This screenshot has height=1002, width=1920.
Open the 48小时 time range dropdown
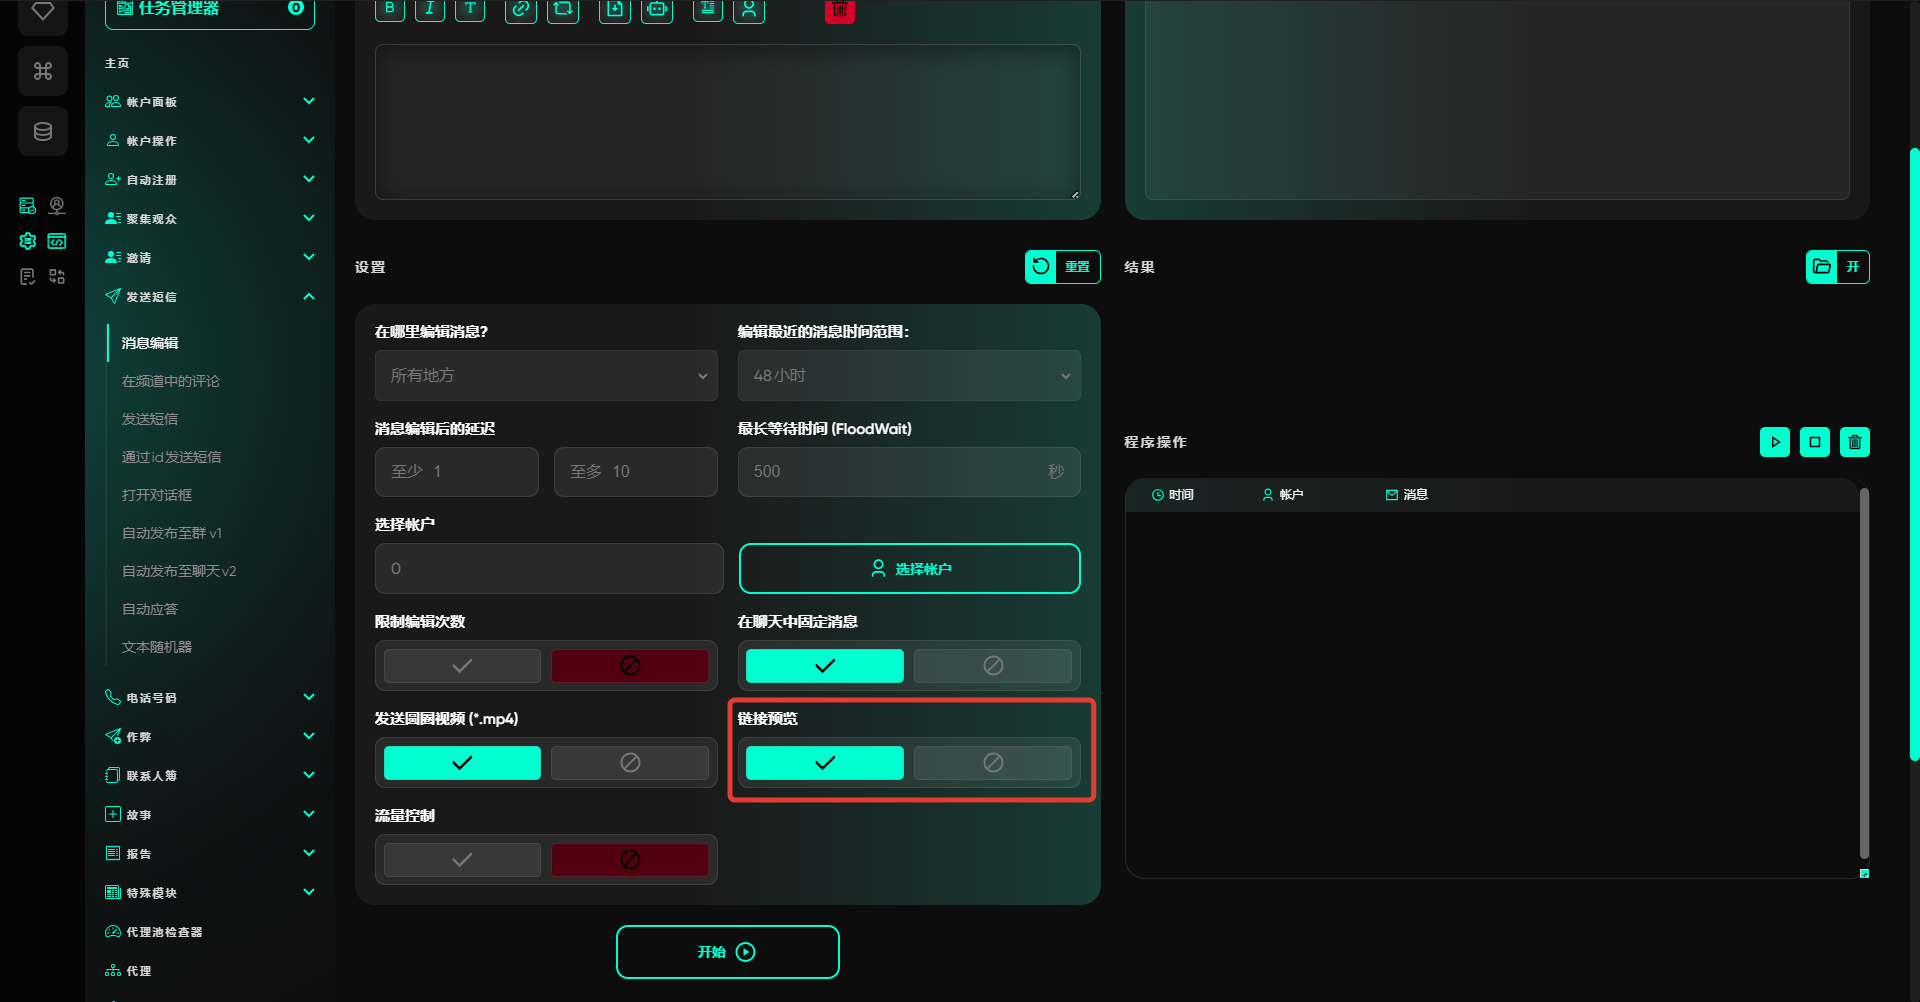[x=908, y=376]
